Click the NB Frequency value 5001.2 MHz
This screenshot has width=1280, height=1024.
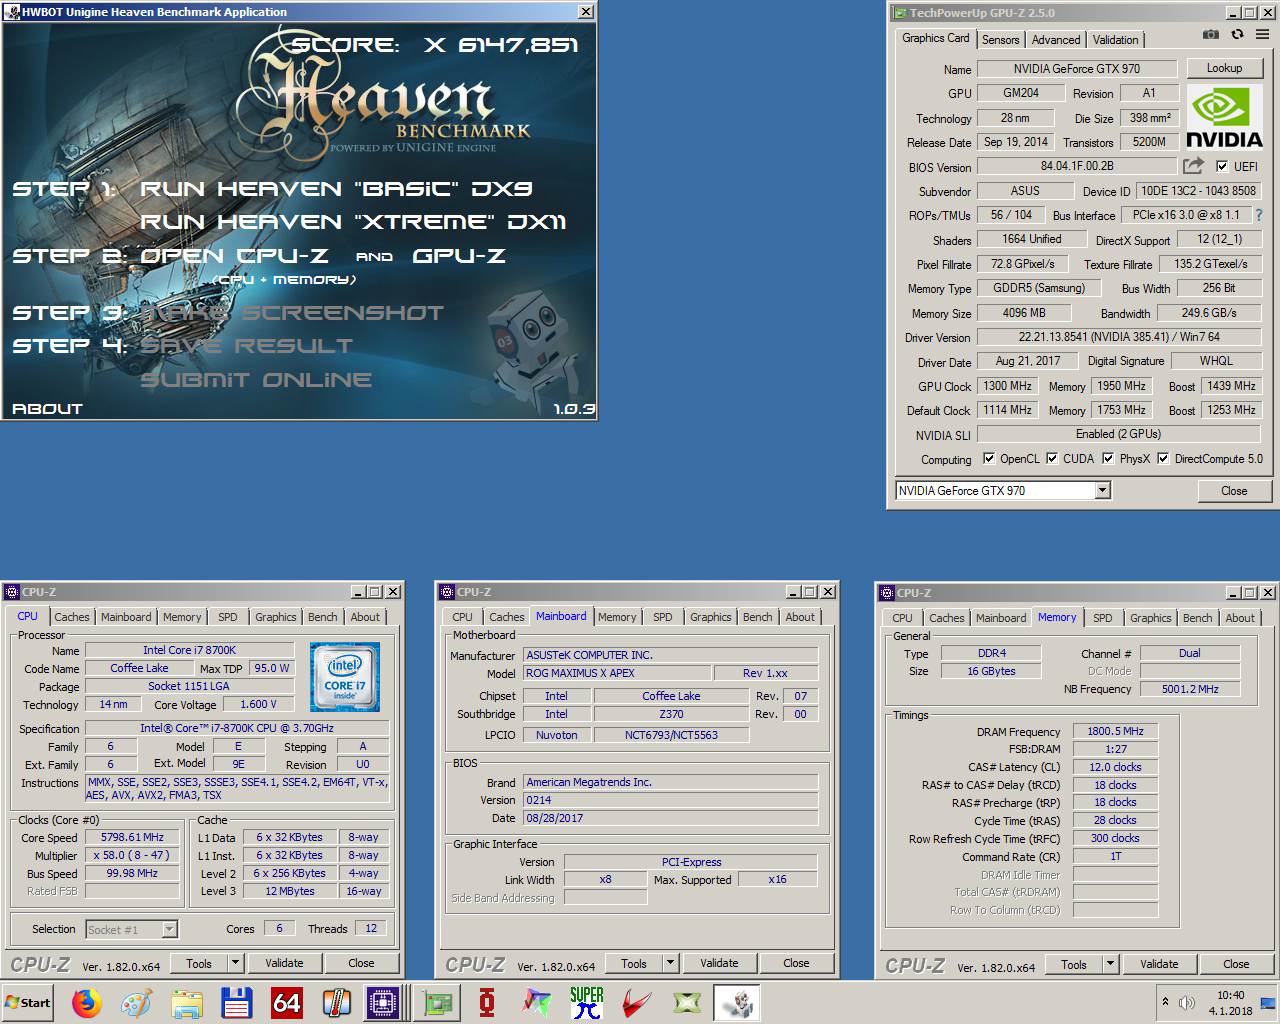click(x=1190, y=689)
